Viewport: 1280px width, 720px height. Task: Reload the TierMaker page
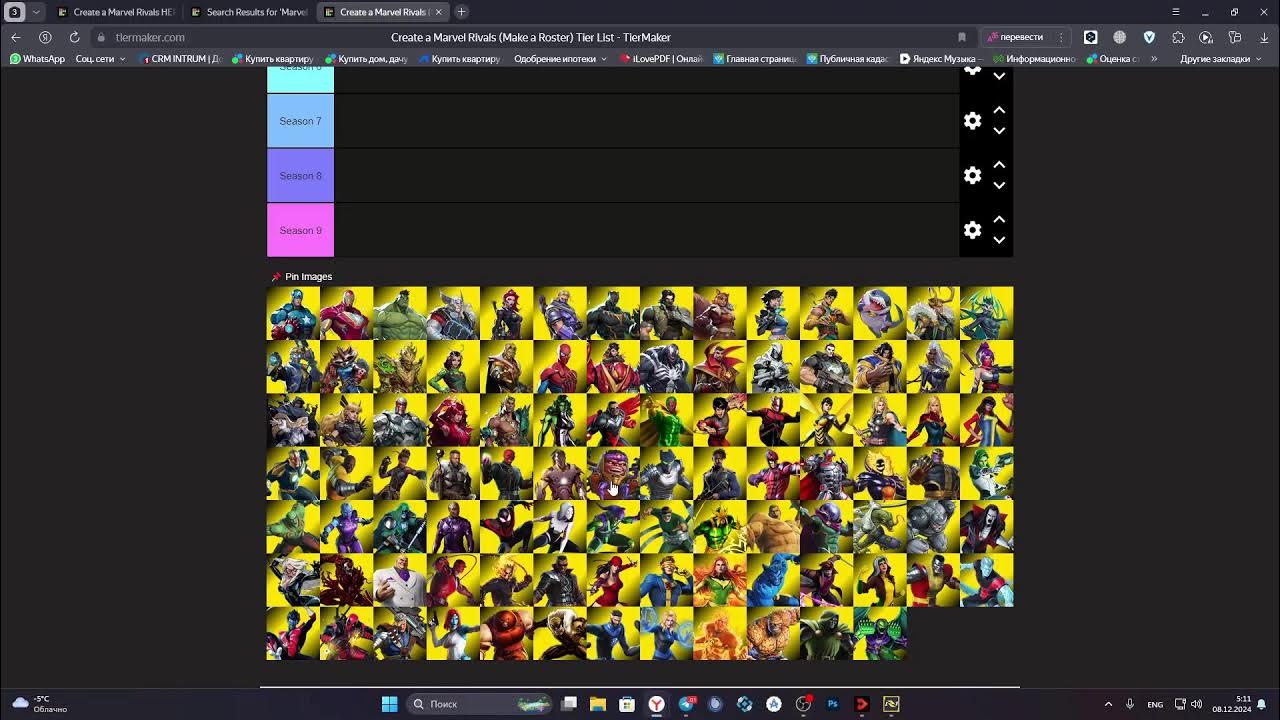[x=74, y=37]
